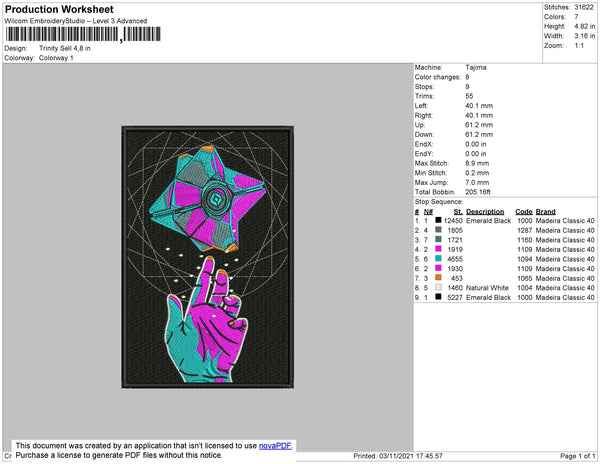Click the 'Emerald Black' description in stop 1
Viewport: 600px width, 464px height.
[x=488, y=221]
